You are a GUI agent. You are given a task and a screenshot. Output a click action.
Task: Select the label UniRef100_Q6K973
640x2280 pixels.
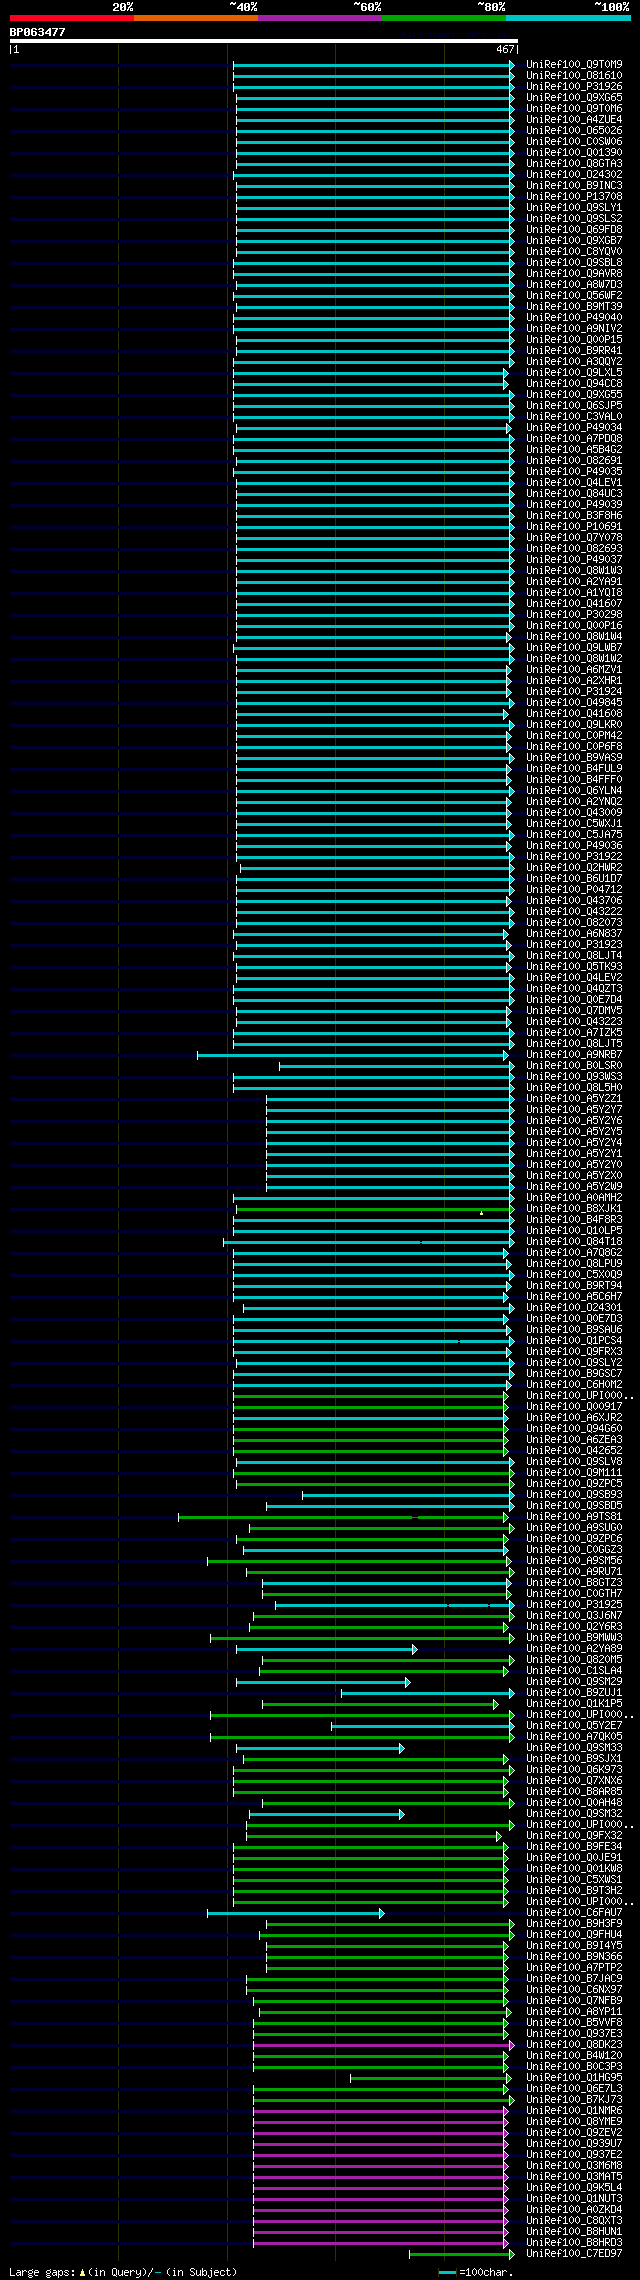tap(574, 1770)
